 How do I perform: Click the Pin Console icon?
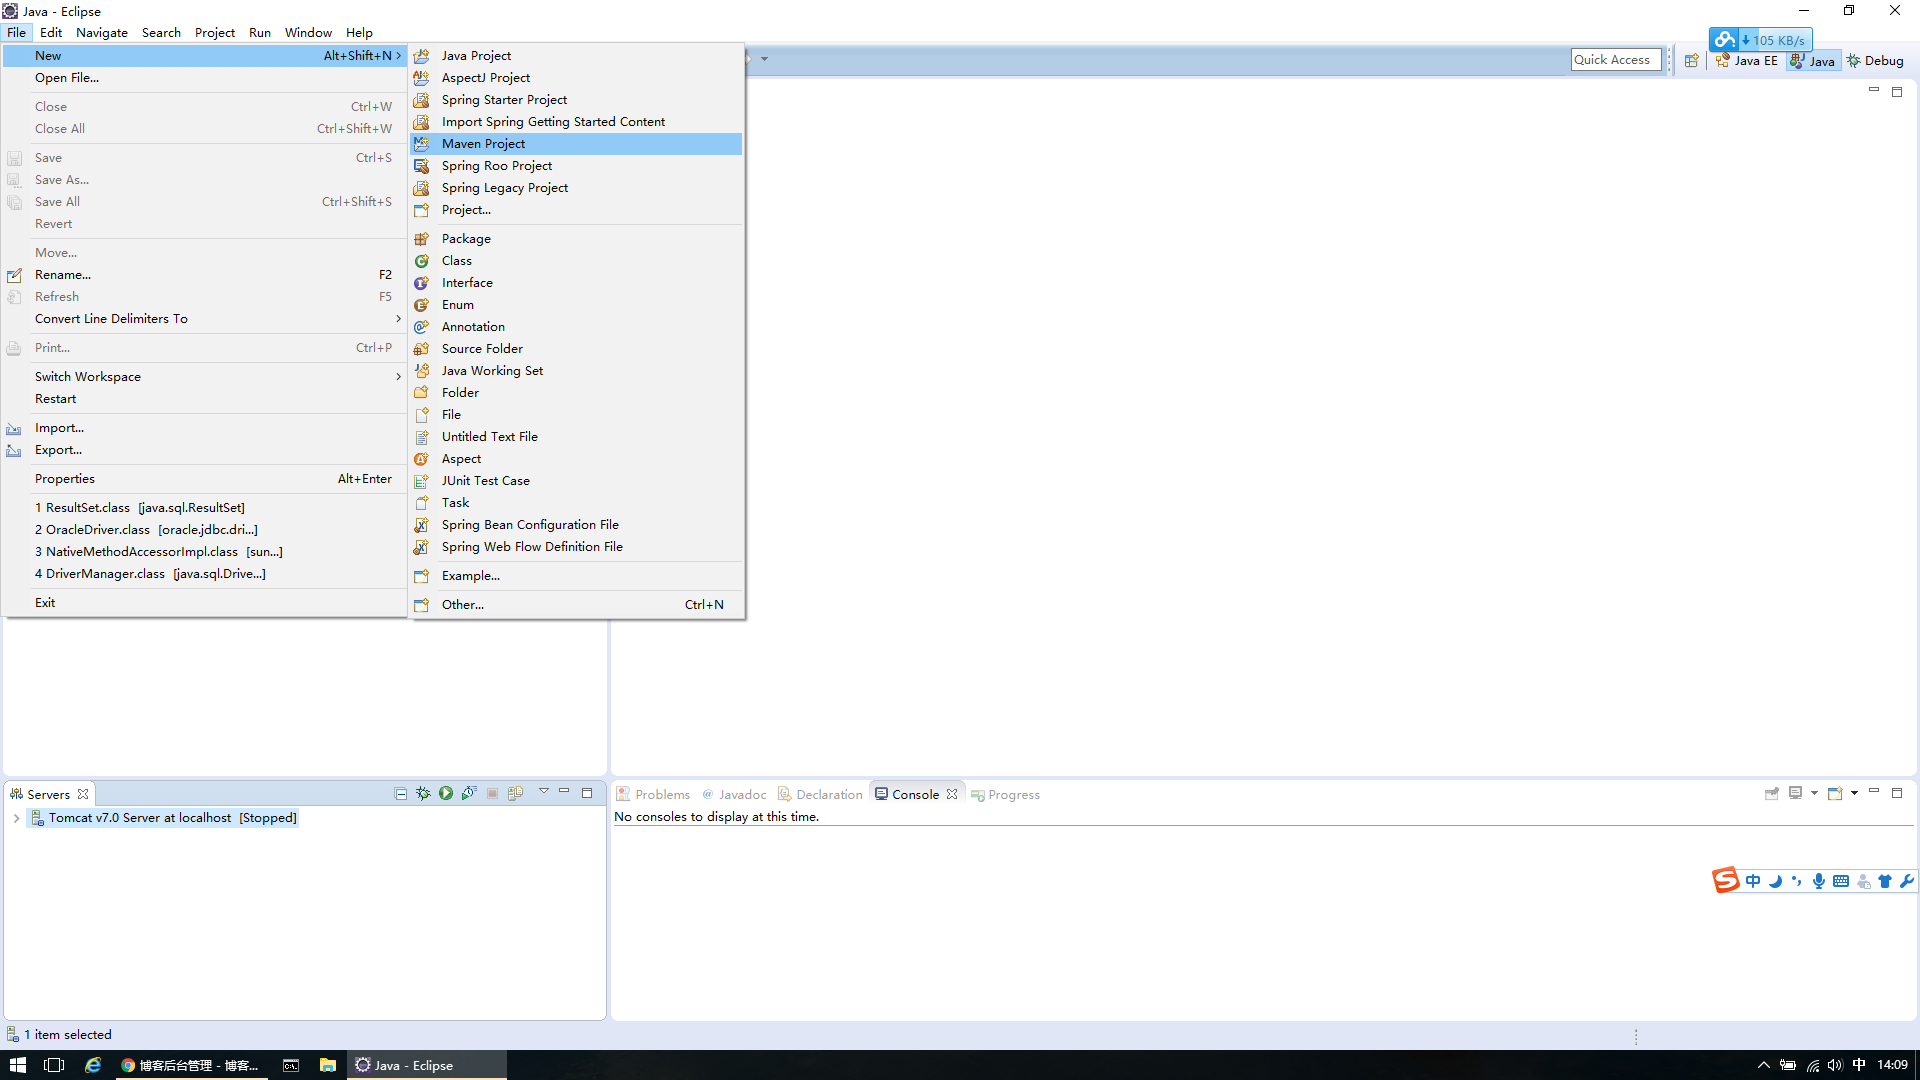(1772, 793)
